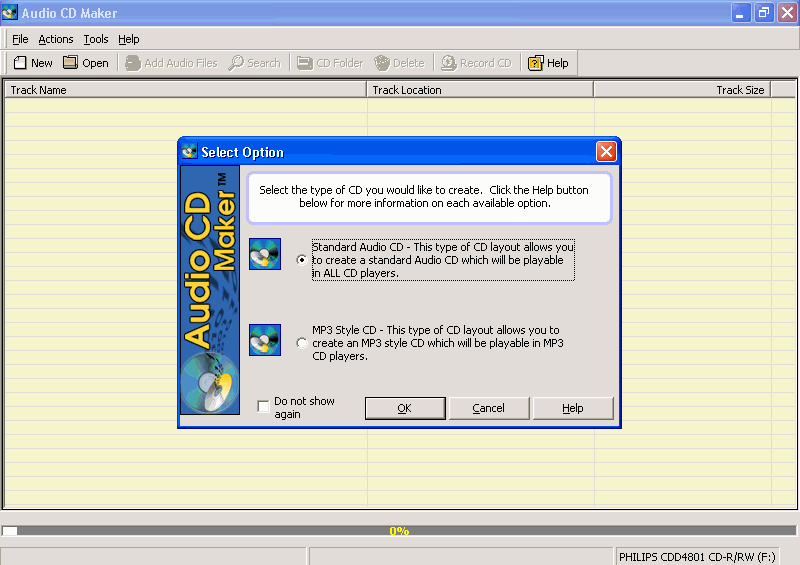Click the Open toolbar icon

(70, 62)
